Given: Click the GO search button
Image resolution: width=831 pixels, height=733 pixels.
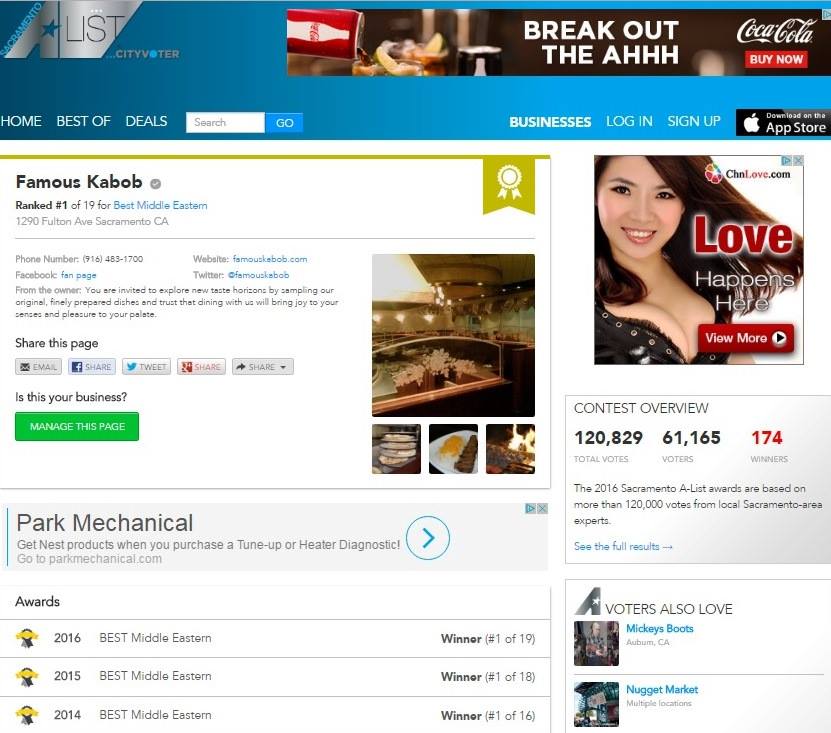Looking at the screenshot, I should tap(284, 122).
